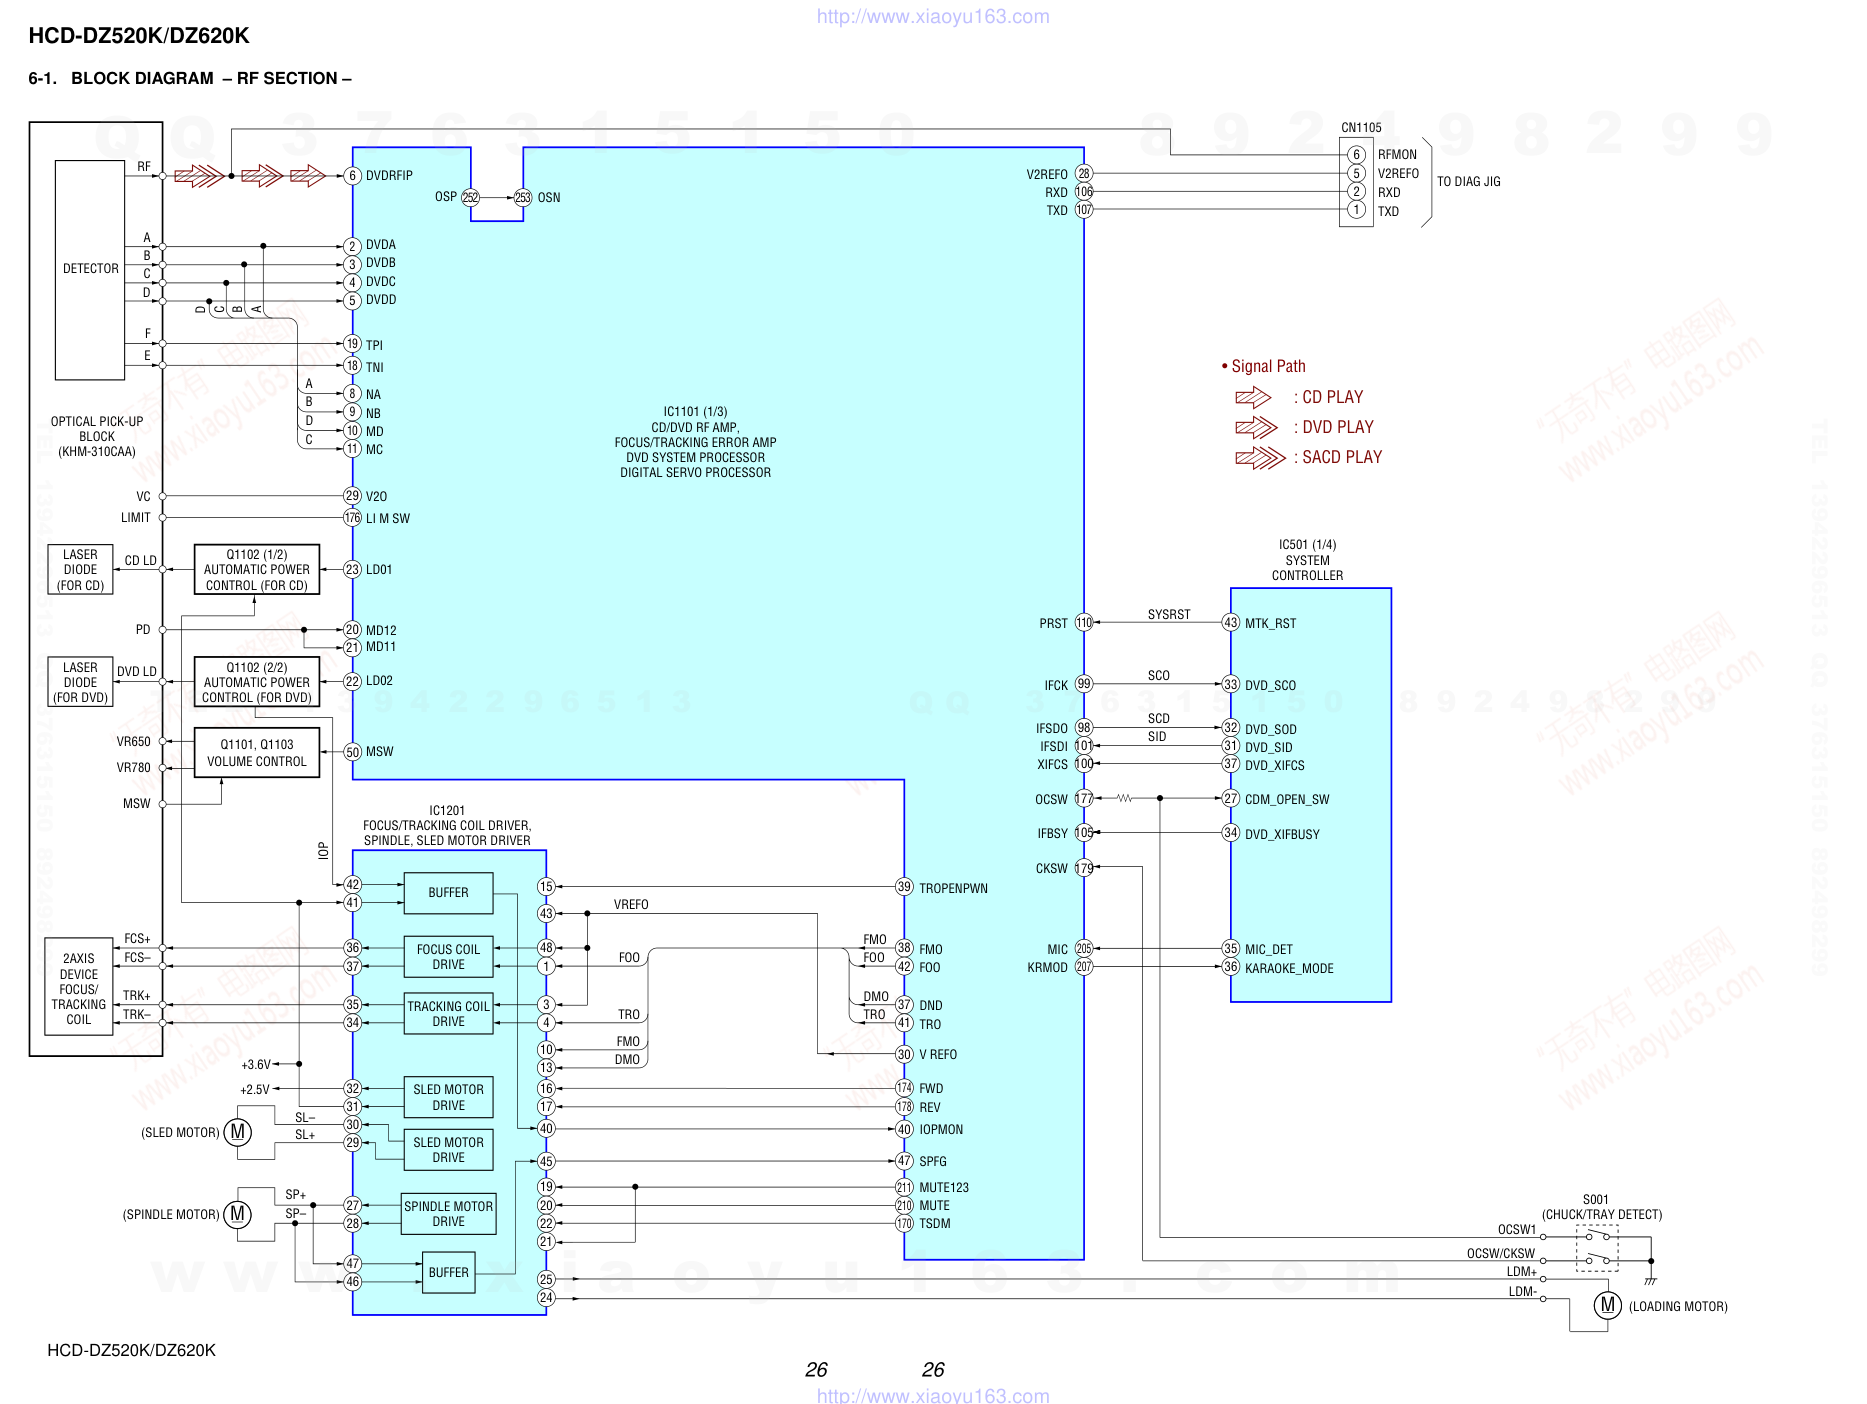Click pin 6 circle beside RFMON on CN1105
1867x1404 pixels.
tap(1356, 154)
